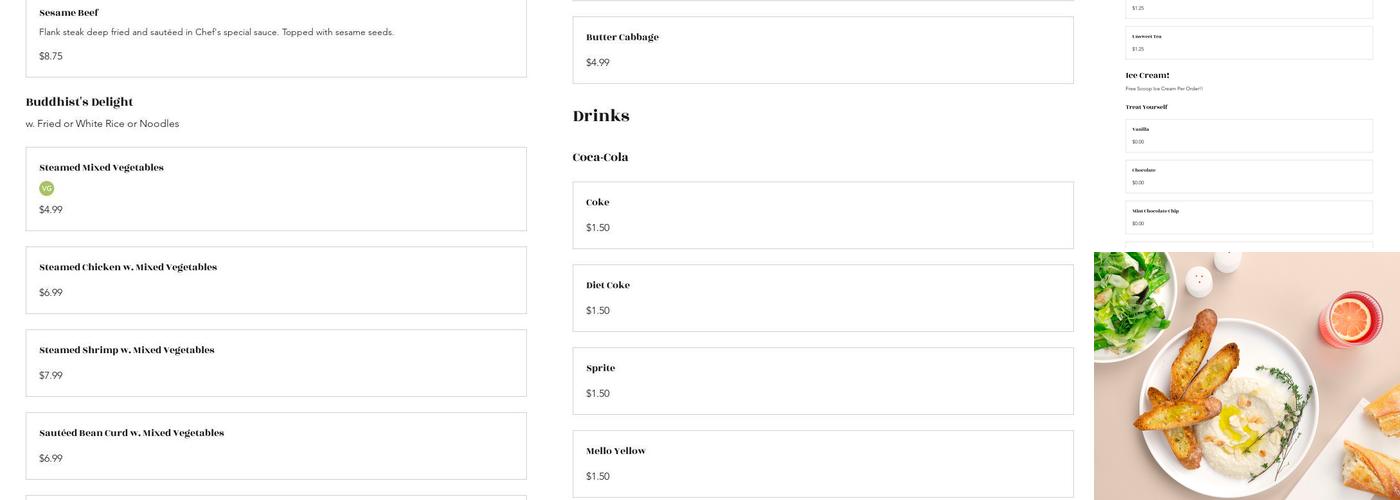1400x500 pixels.
Task: Pick Steamed Chicken w. Mixed Vegetables
Action: [275, 280]
